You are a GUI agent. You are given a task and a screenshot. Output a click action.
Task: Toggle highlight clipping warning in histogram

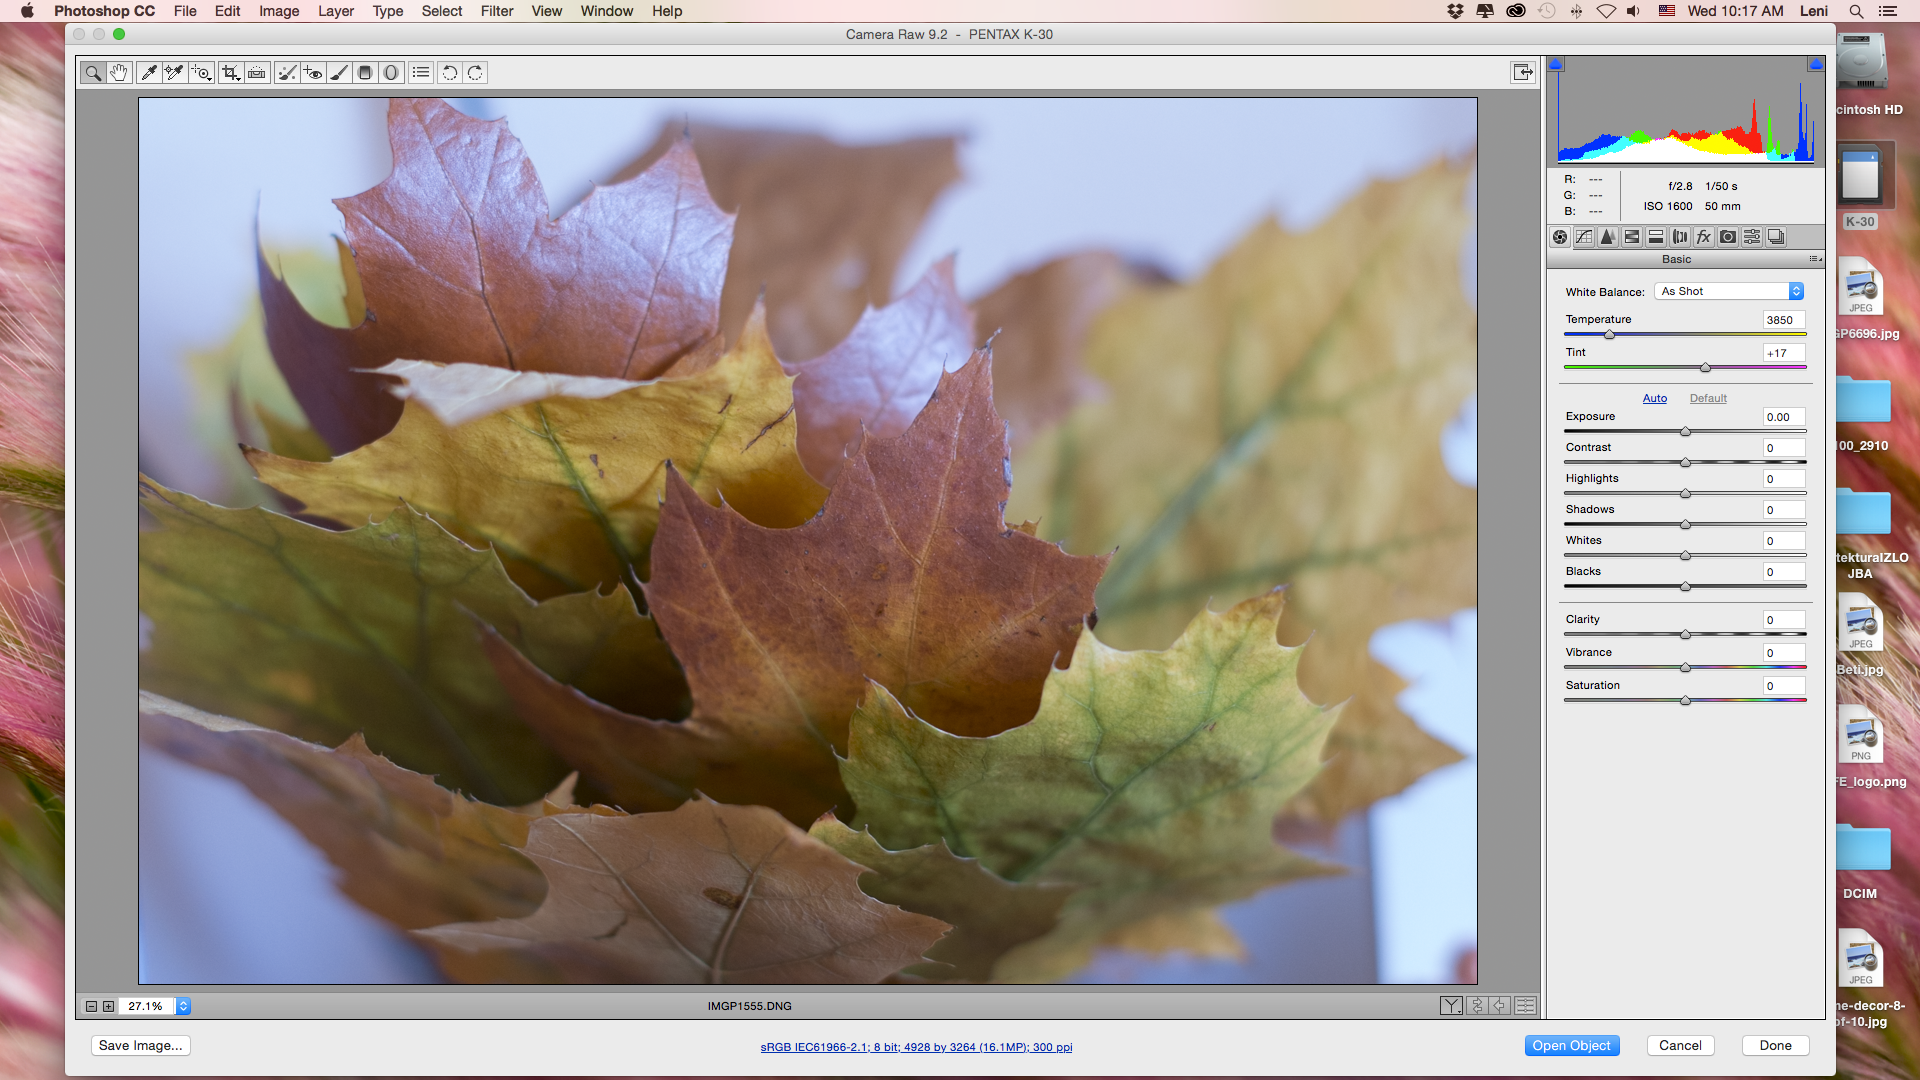click(x=1815, y=65)
